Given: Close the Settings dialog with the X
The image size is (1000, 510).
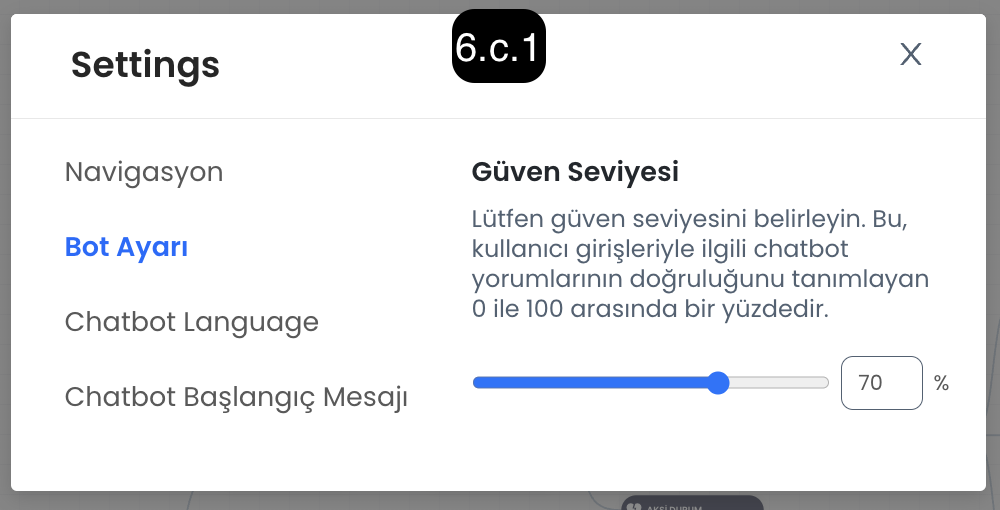Looking at the screenshot, I should 911,54.
